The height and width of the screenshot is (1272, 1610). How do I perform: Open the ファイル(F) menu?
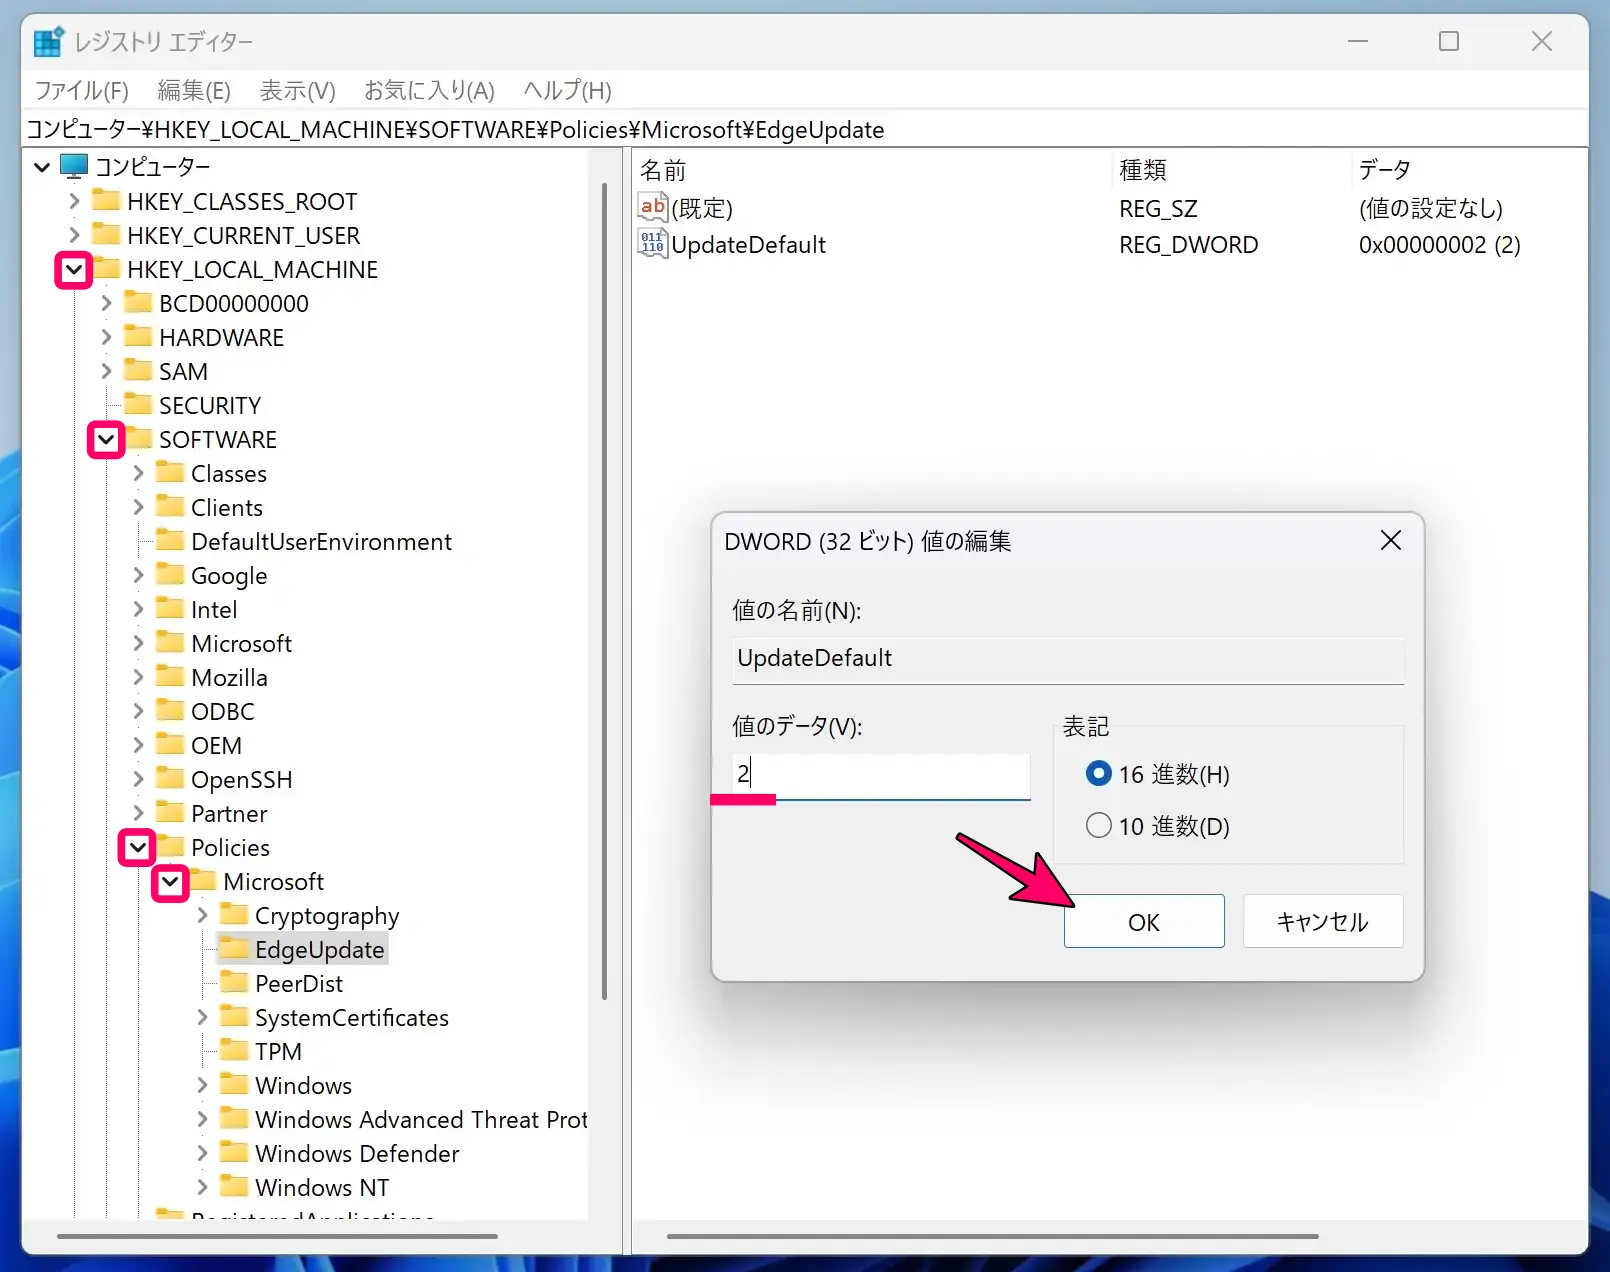pos(82,91)
